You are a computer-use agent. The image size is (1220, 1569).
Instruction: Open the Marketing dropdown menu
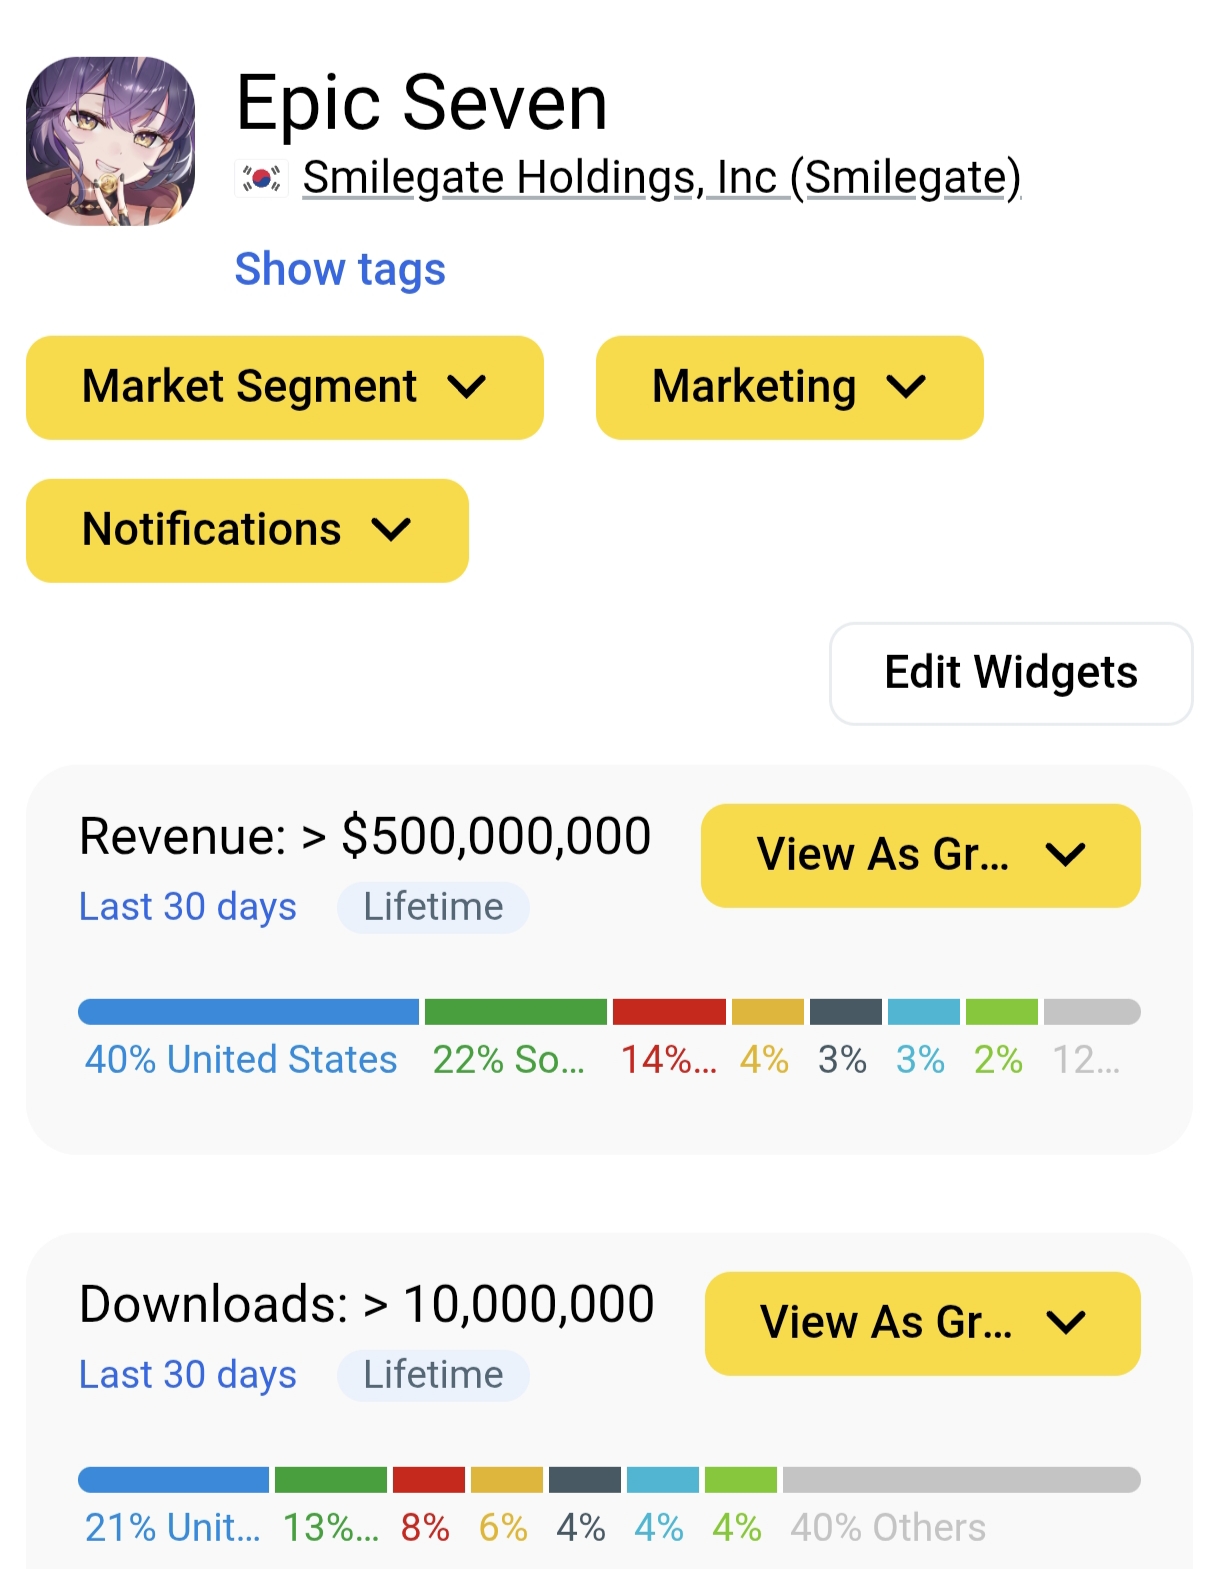coord(789,387)
